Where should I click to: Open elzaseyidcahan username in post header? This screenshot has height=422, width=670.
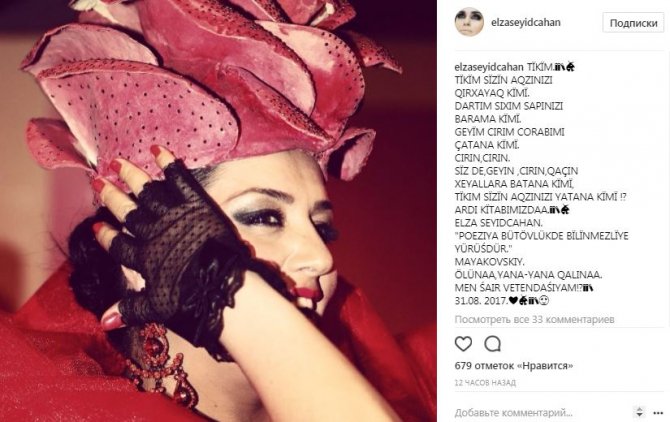click(x=526, y=22)
